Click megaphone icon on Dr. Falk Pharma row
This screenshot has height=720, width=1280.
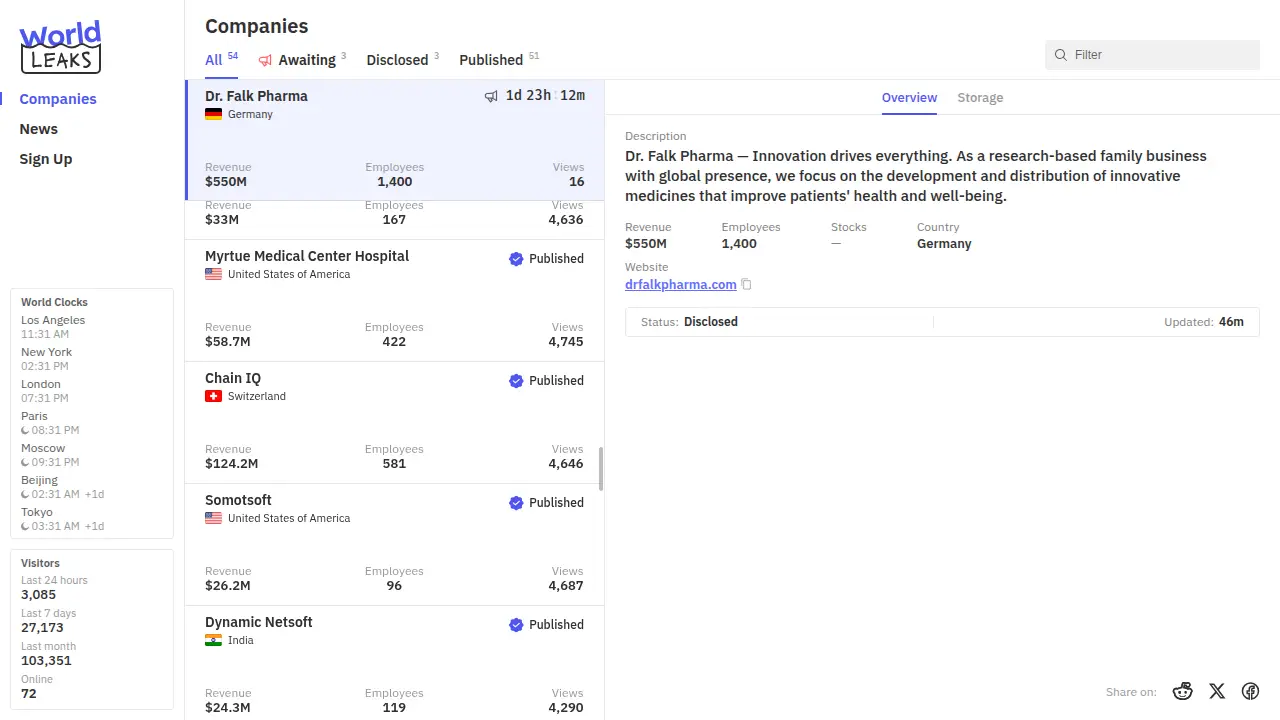click(491, 96)
